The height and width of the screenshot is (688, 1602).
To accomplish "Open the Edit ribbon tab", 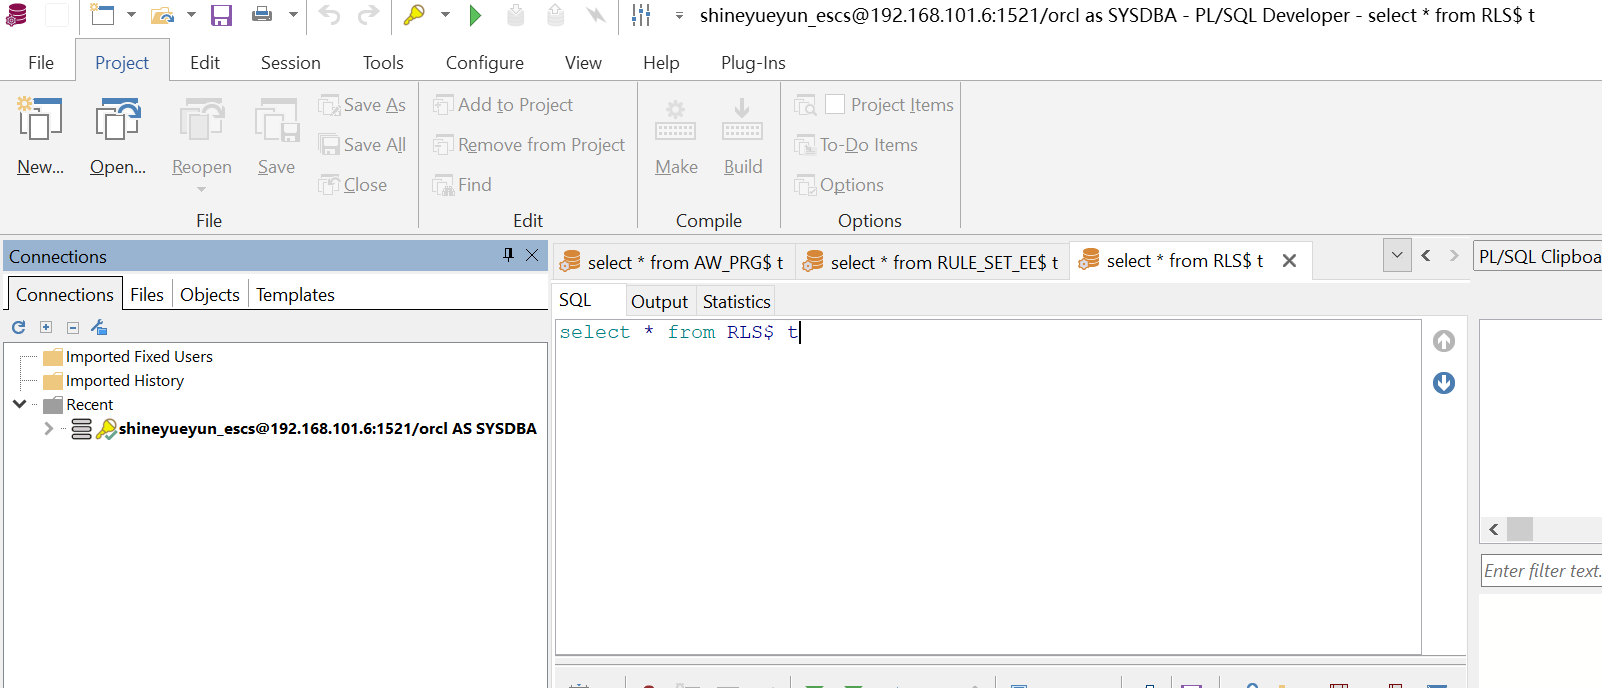I will [205, 63].
